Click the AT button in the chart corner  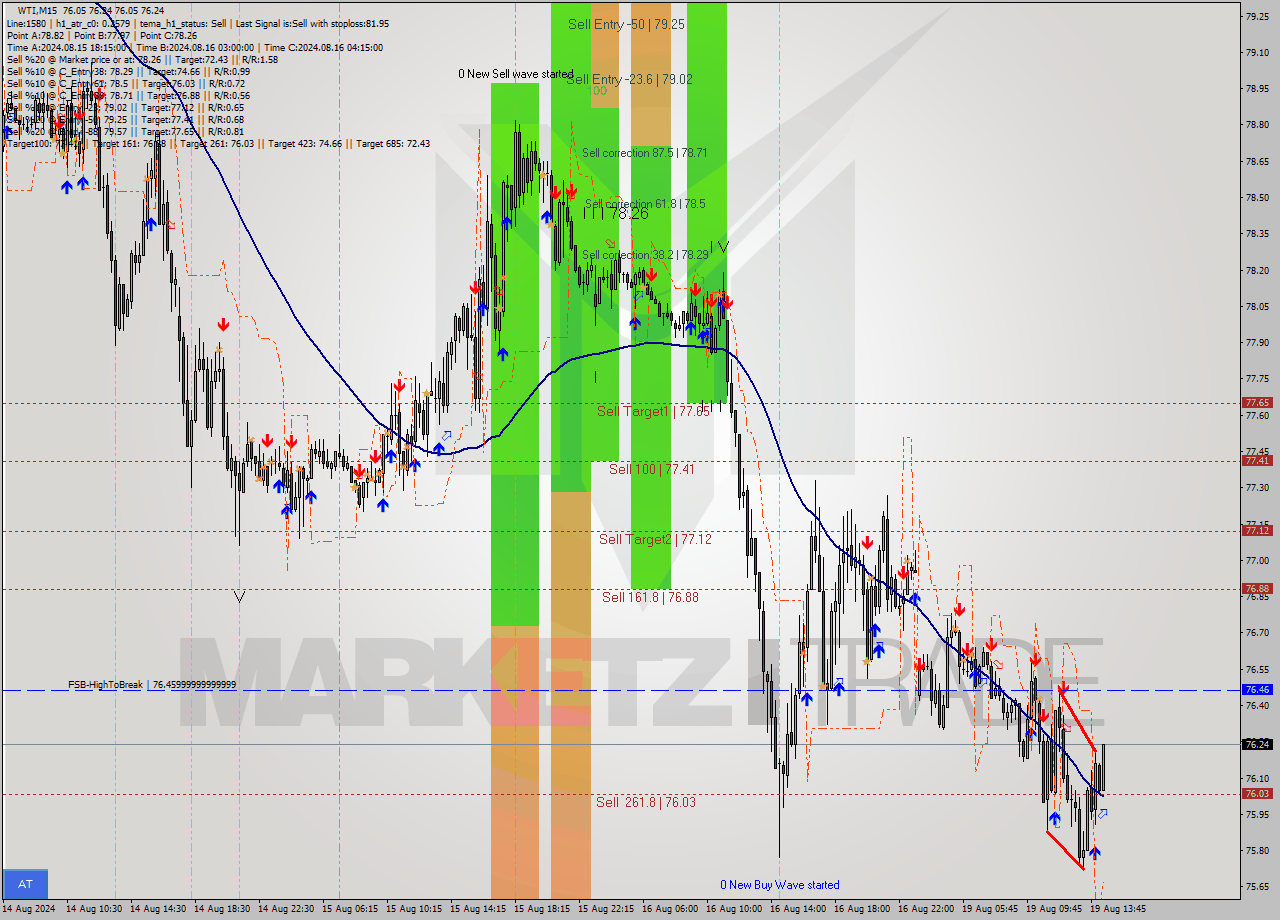coord(25,884)
